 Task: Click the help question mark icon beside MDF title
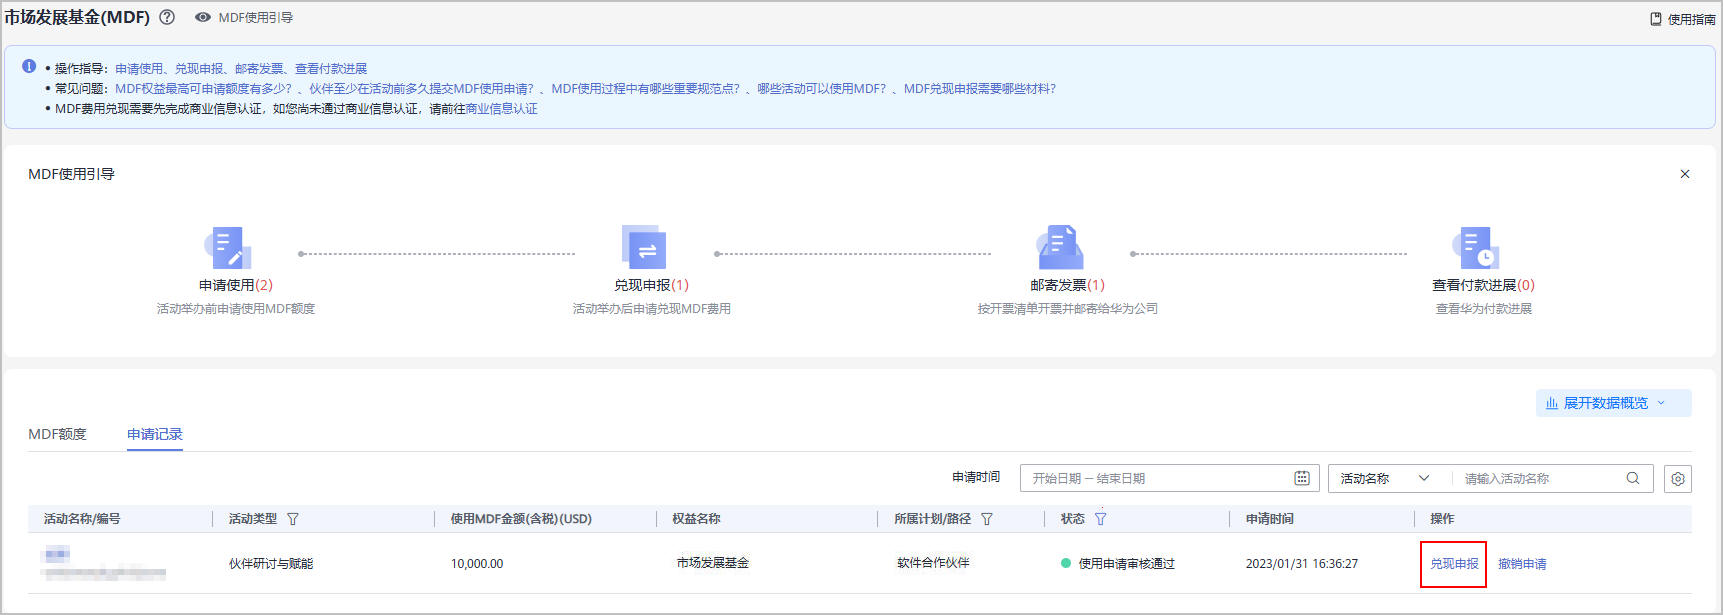point(167,17)
